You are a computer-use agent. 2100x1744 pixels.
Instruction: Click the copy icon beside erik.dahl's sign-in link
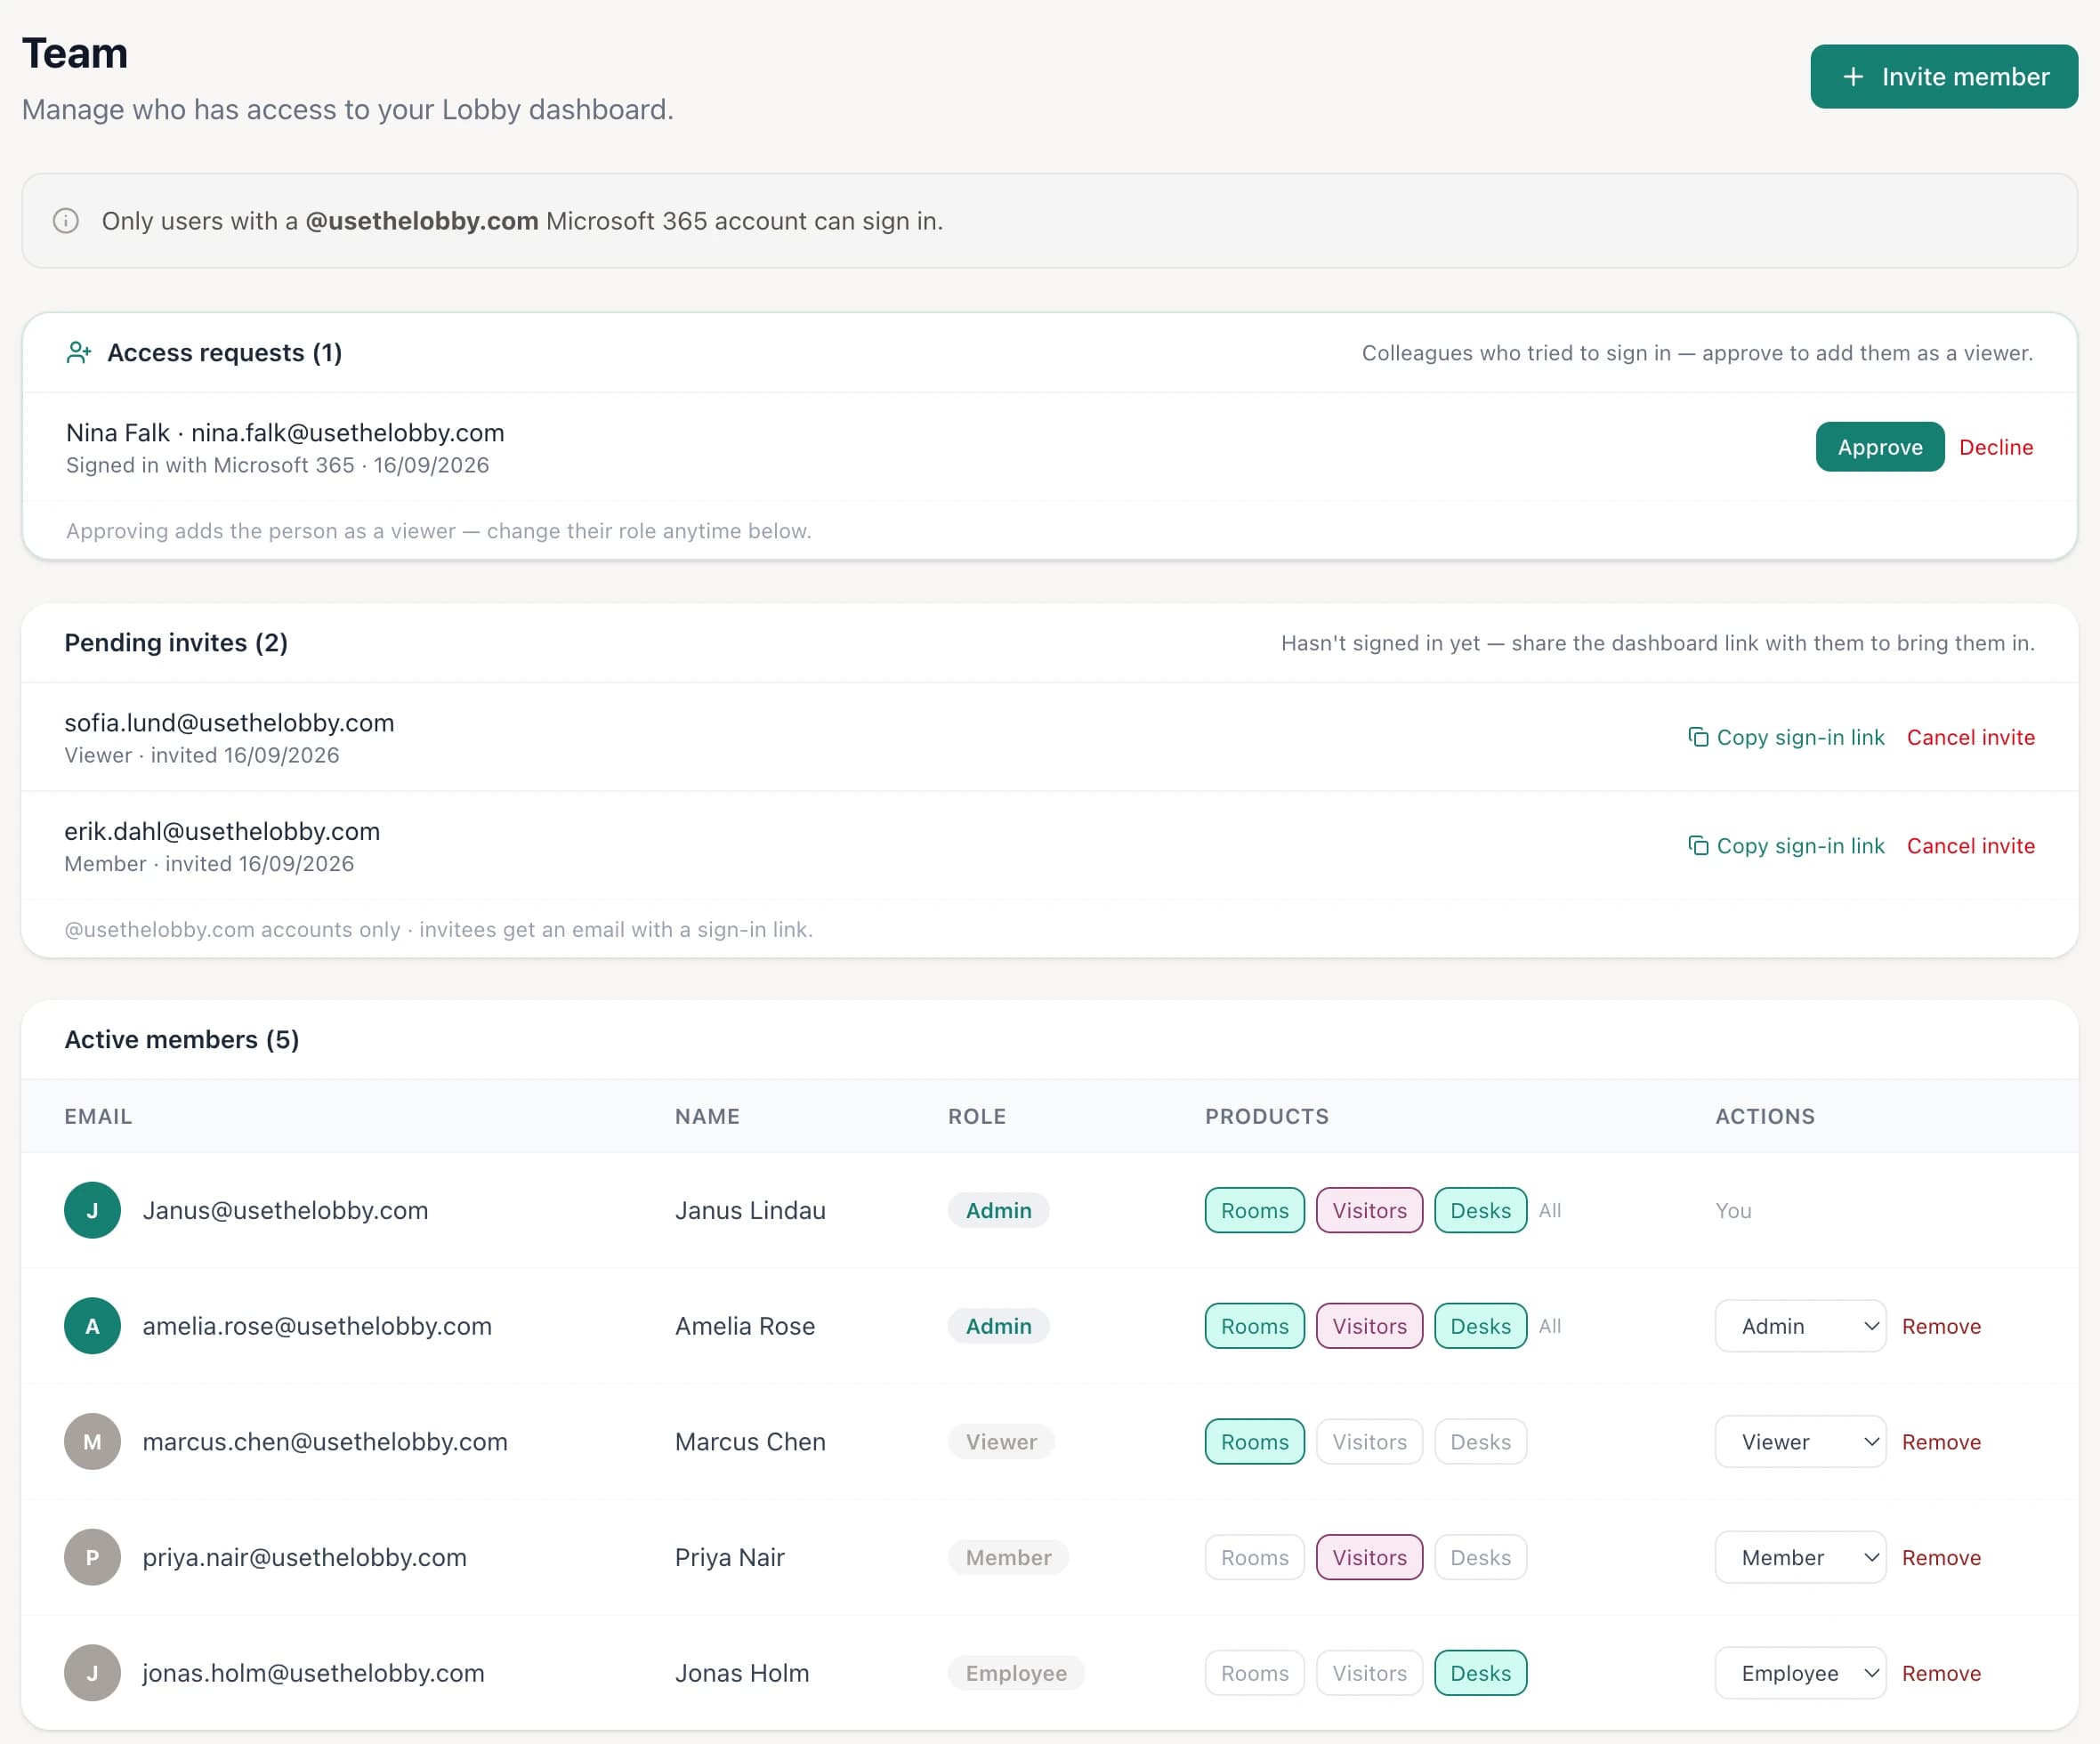click(1698, 846)
